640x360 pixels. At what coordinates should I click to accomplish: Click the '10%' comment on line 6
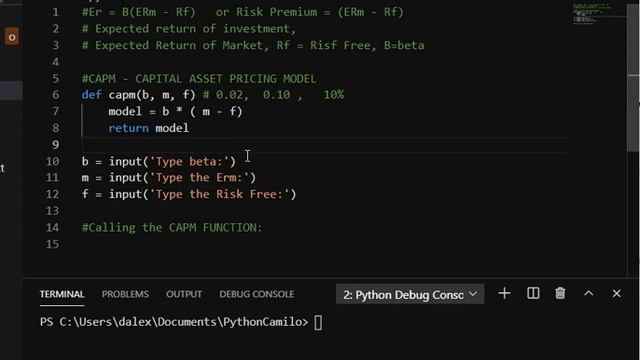pos(333,95)
